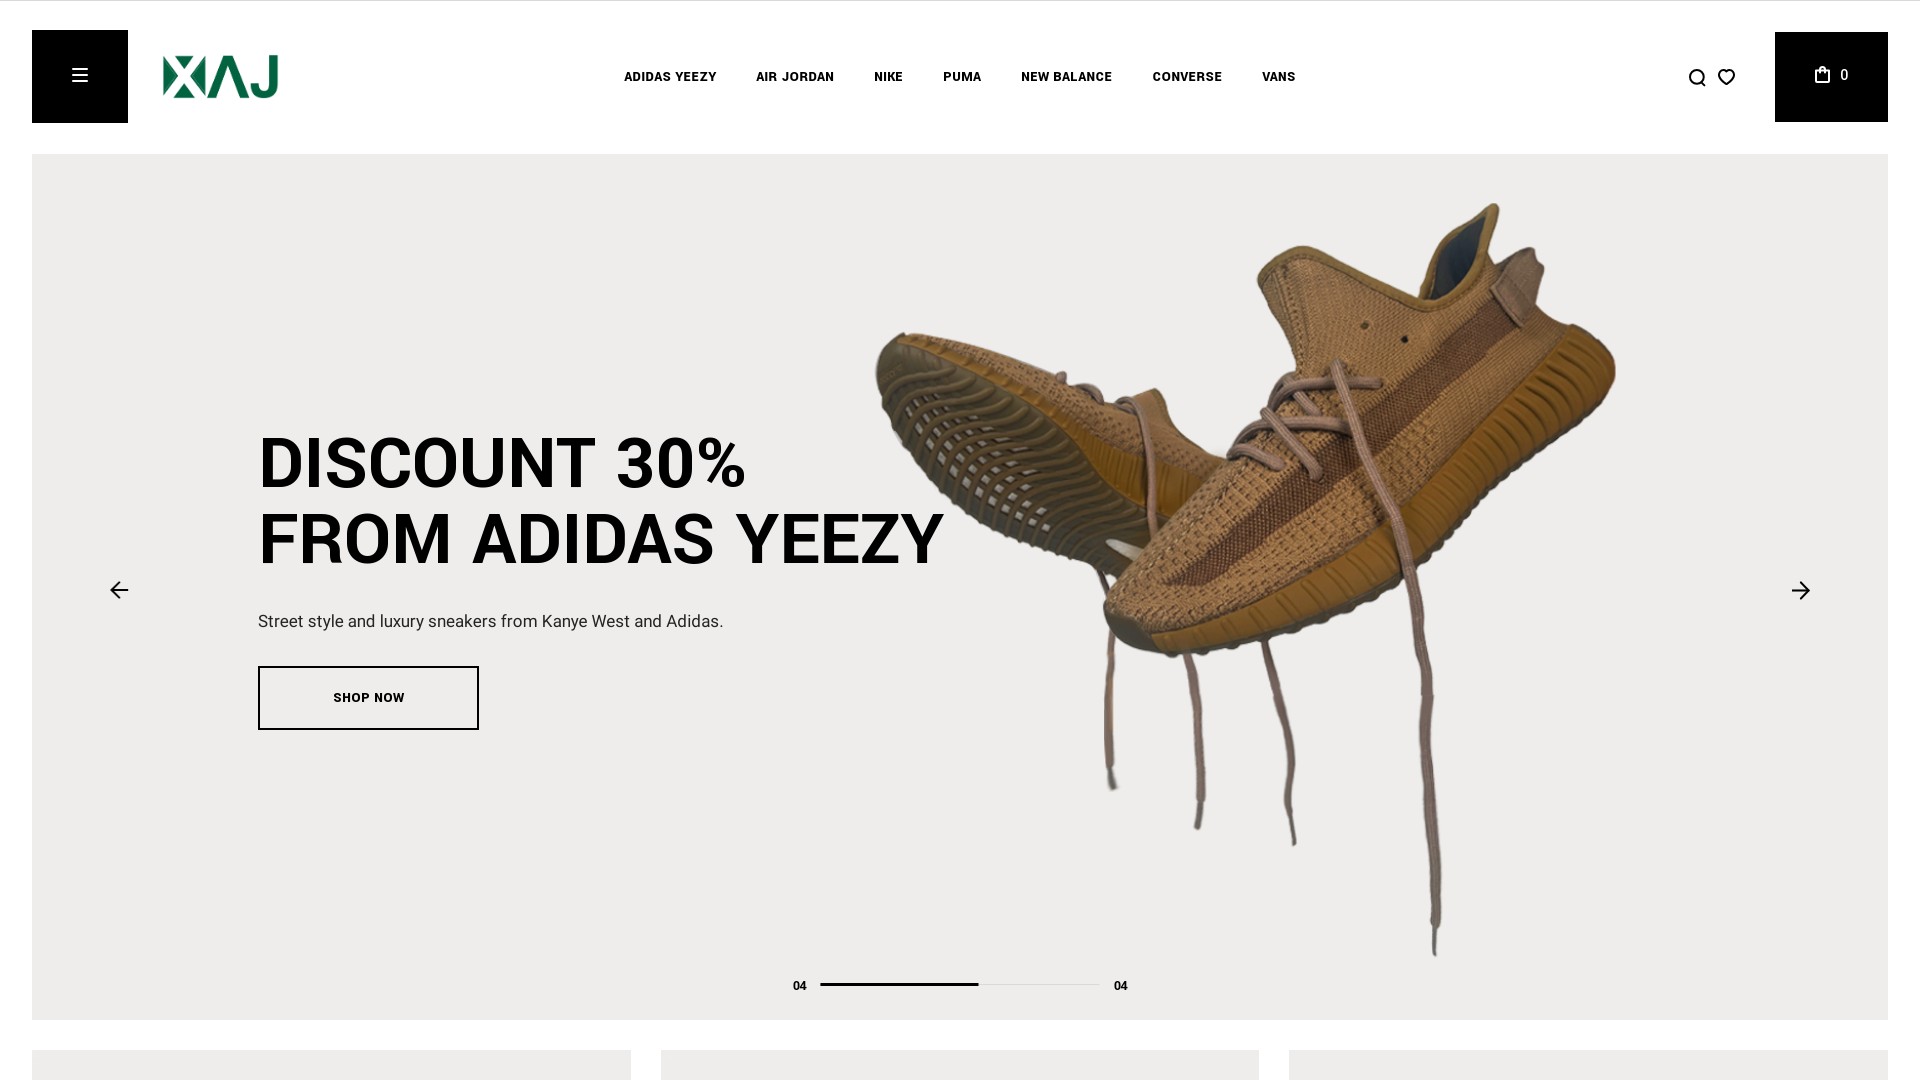Click the slider progress bar
Viewport: 1920px width, 1080px height.
[x=960, y=984]
